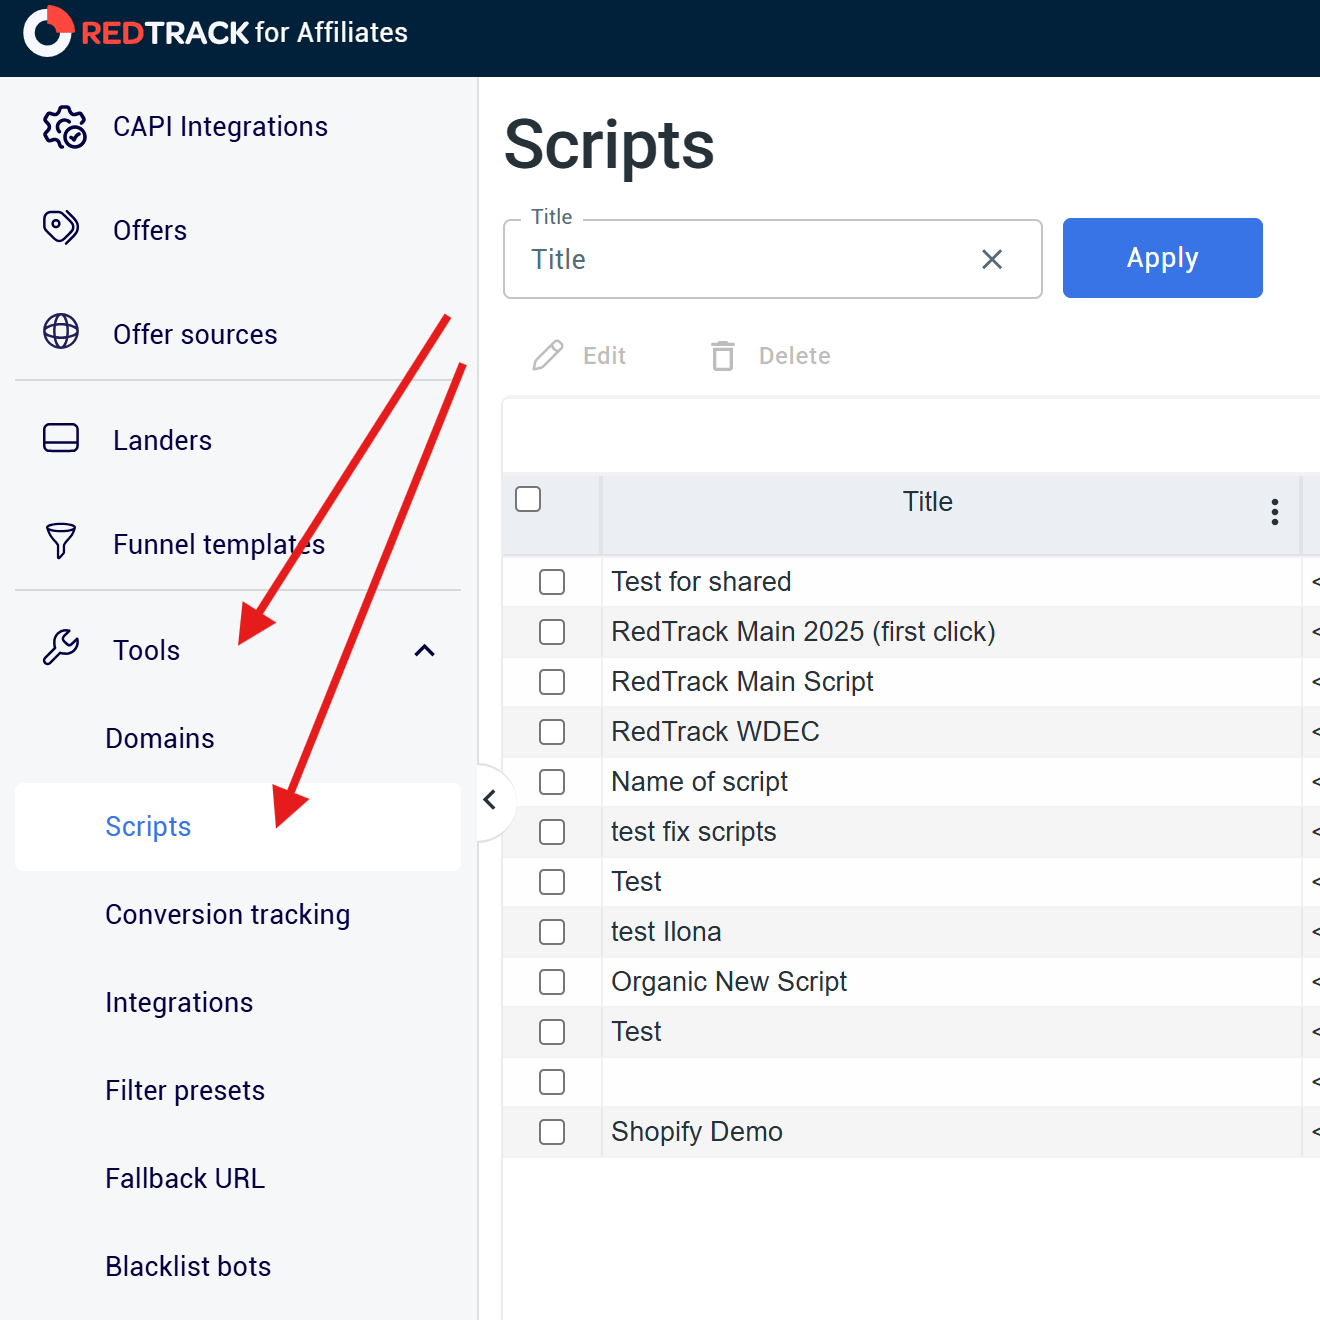This screenshot has height=1320, width=1320.
Task: Check the 'Test for shared' row checkbox
Action: pyautogui.click(x=552, y=582)
